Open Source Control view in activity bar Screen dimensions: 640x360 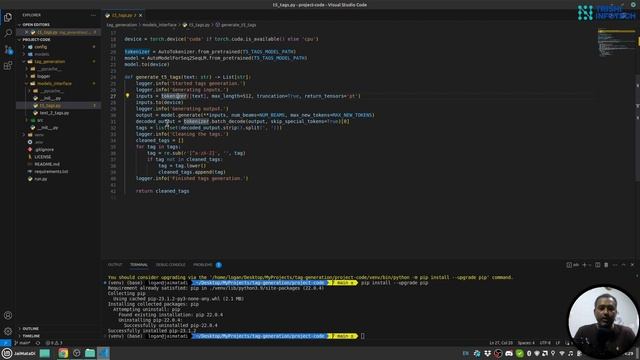8,49
